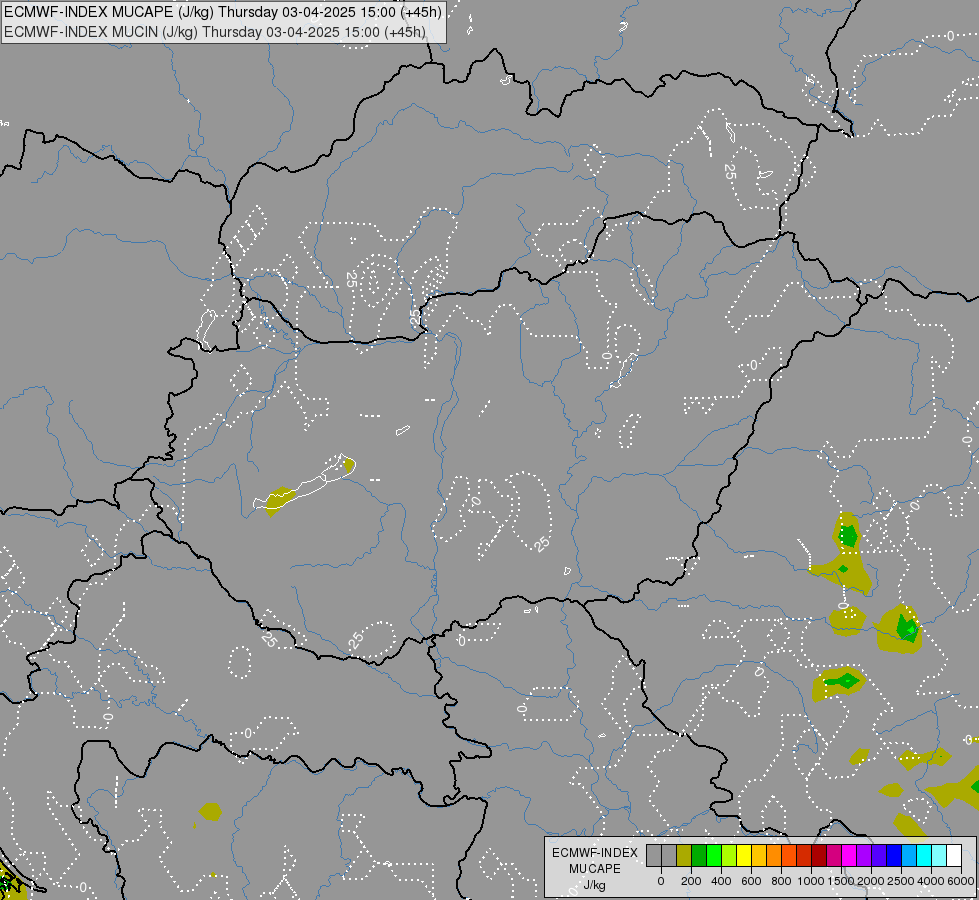Click the legend scale value 1000

(x=811, y=881)
